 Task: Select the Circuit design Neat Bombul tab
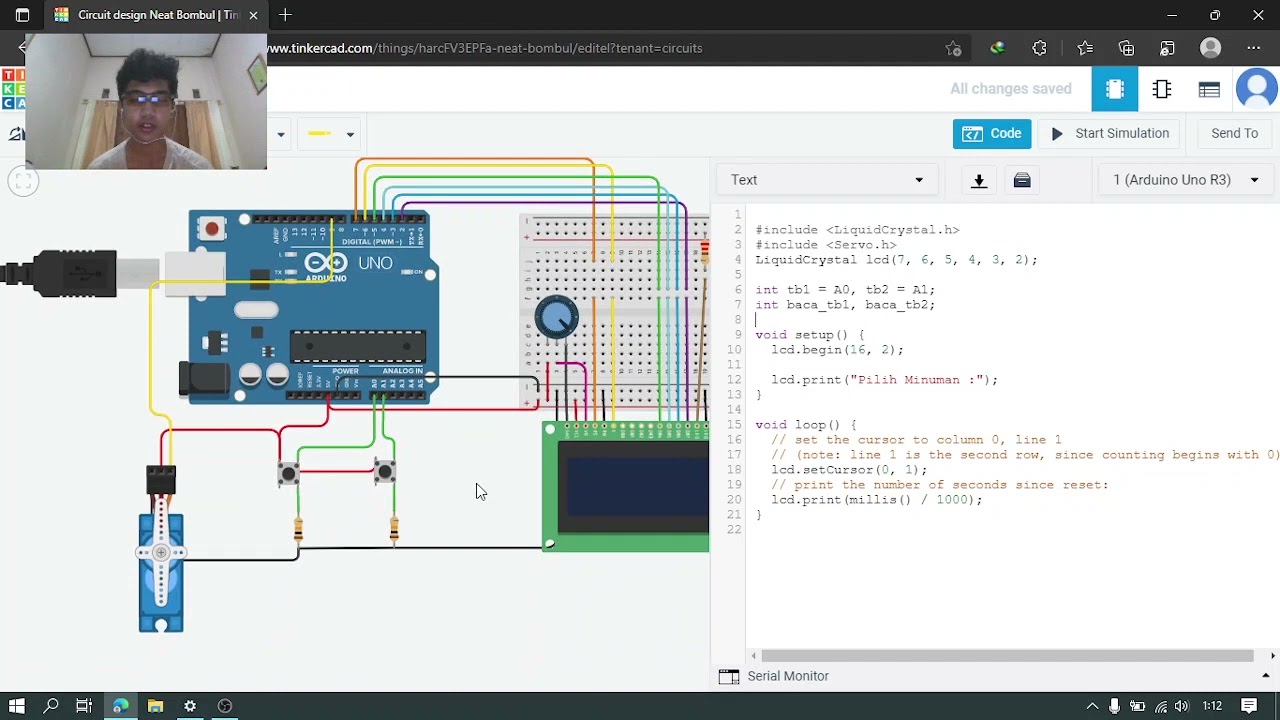[x=157, y=15]
